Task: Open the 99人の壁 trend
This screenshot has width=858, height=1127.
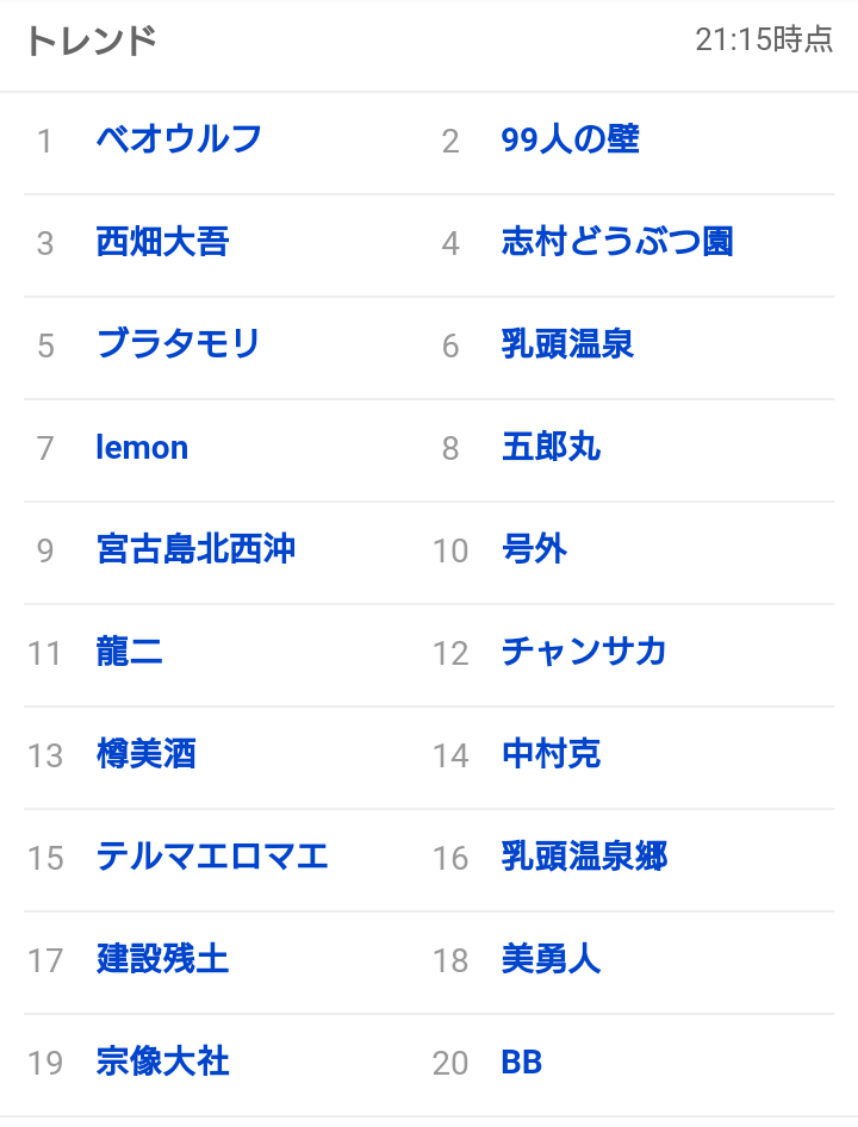Action: tap(569, 140)
